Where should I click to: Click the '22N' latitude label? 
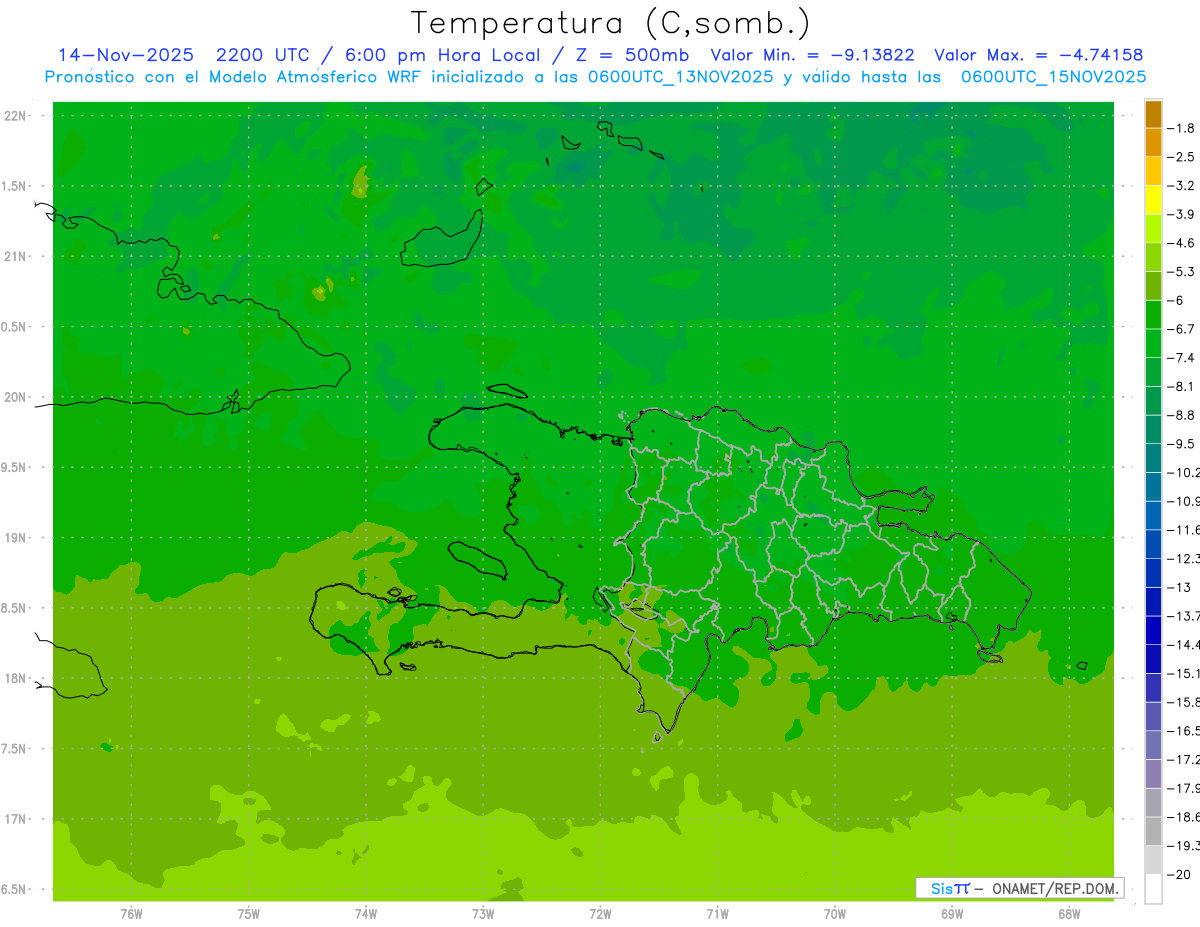[16, 116]
